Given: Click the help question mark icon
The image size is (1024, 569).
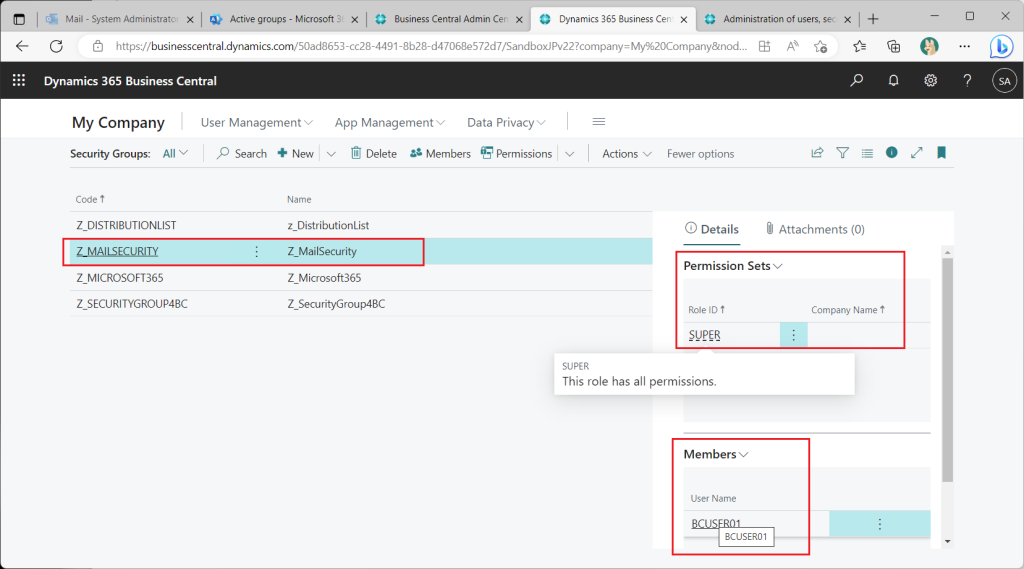Looking at the screenshot, I should [967, 81].
